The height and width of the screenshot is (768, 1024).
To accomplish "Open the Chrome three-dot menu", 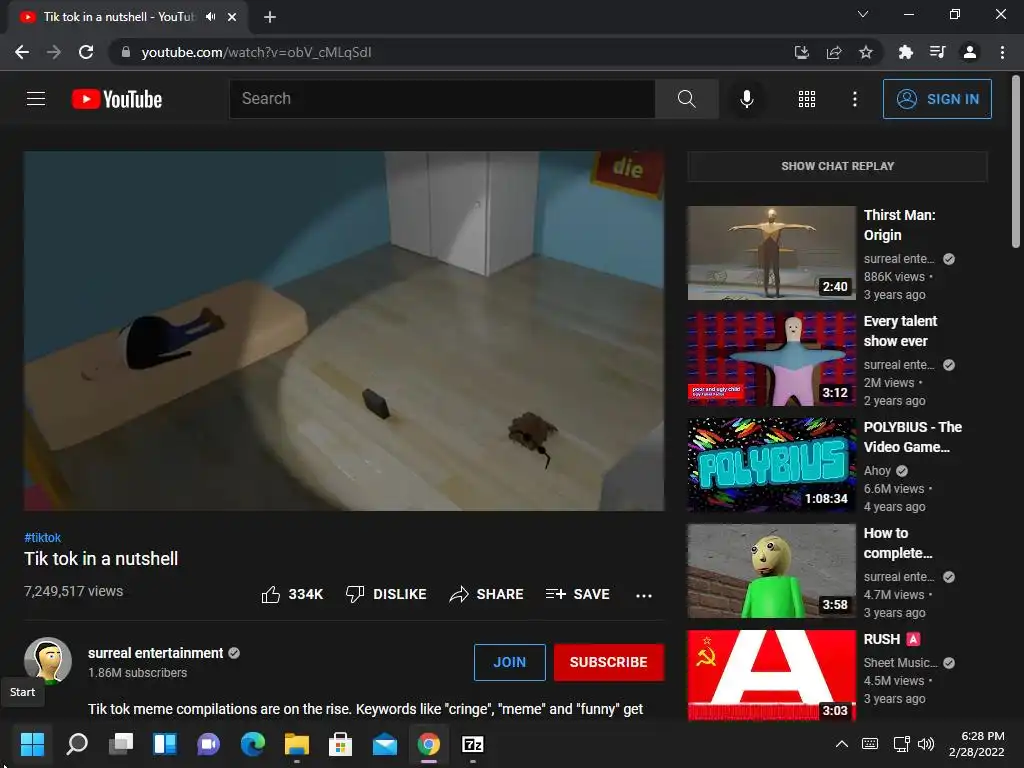I will tap(1002, 52).
